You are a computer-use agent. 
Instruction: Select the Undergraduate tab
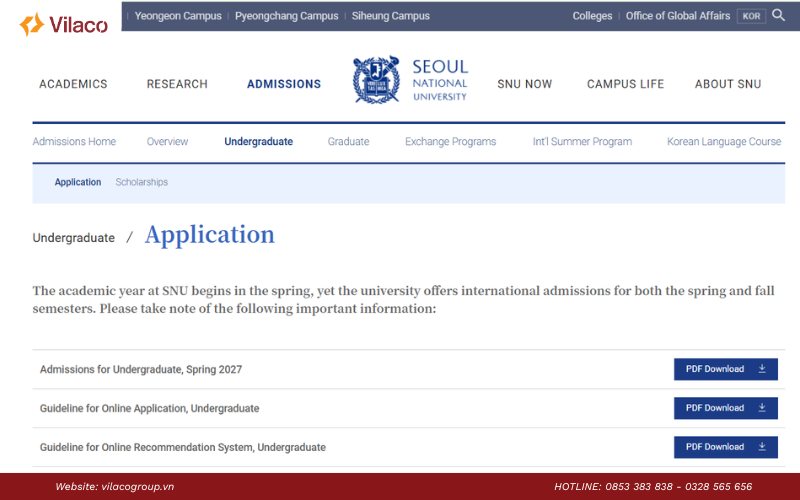[258, 141]
